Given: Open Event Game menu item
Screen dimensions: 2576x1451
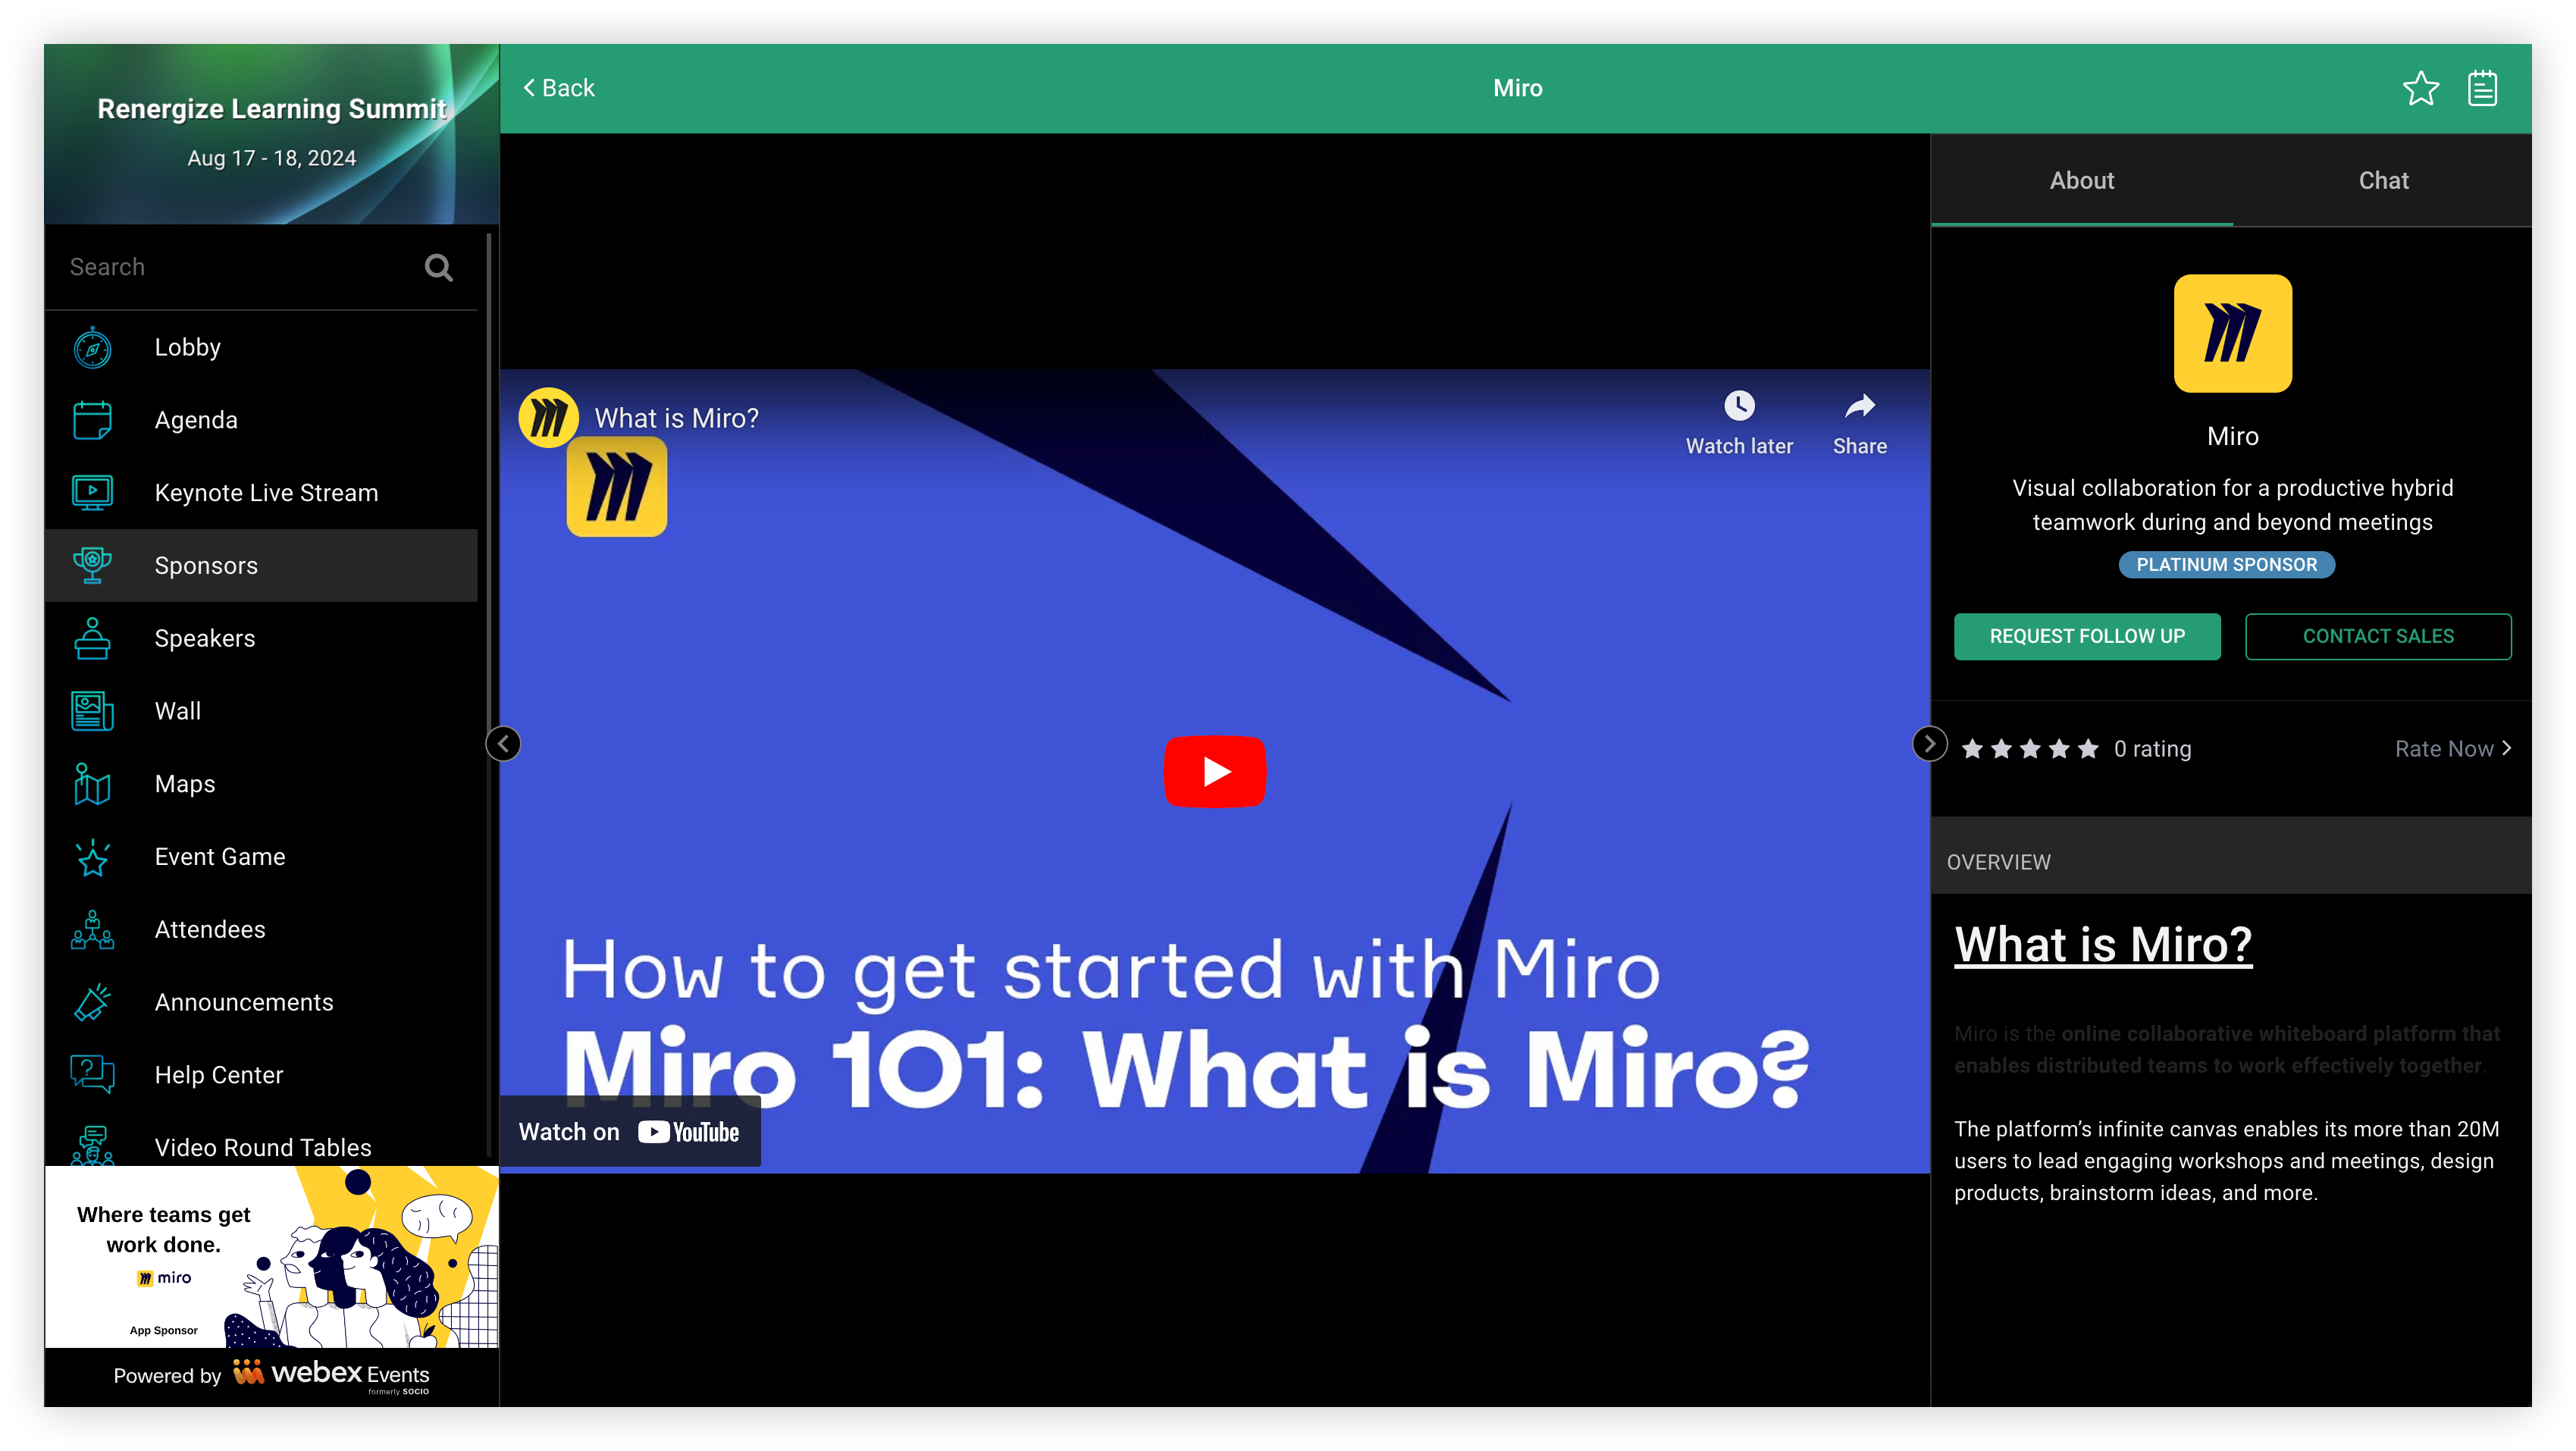Looking at the screenshot, I should [261, 857].
